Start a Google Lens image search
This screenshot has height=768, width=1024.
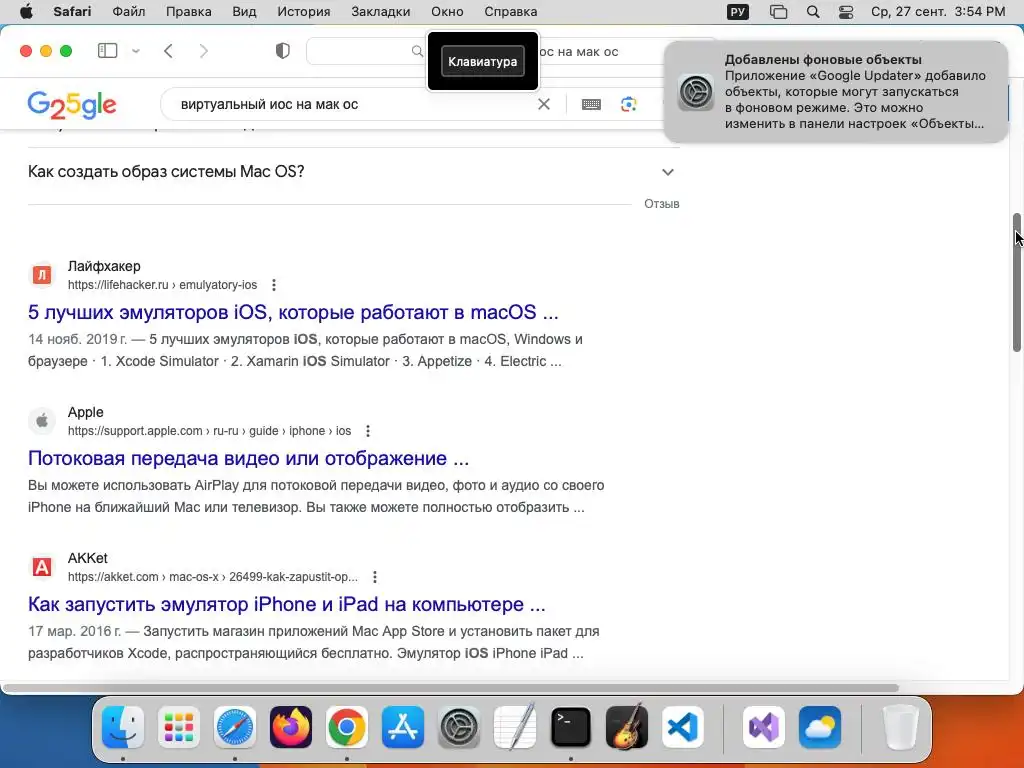point(628,104)
